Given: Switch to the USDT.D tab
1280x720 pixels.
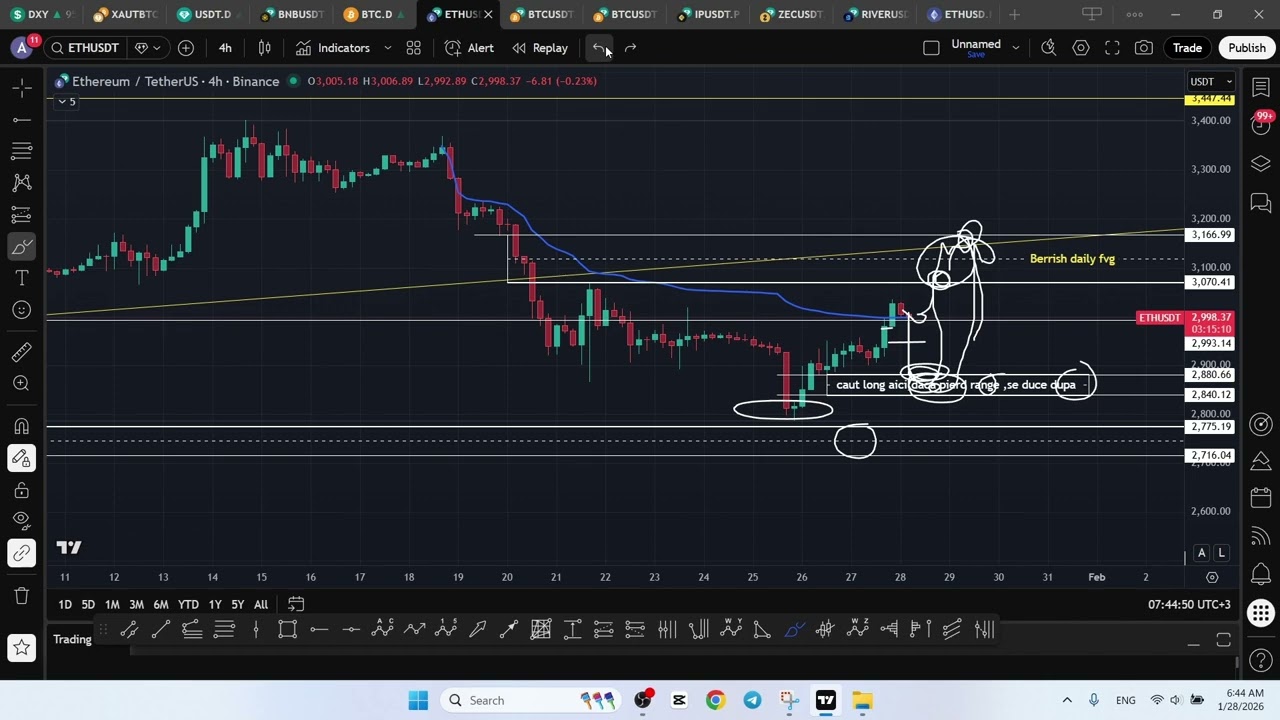Looking at the screenshot, I should click(x=206, y=14).
